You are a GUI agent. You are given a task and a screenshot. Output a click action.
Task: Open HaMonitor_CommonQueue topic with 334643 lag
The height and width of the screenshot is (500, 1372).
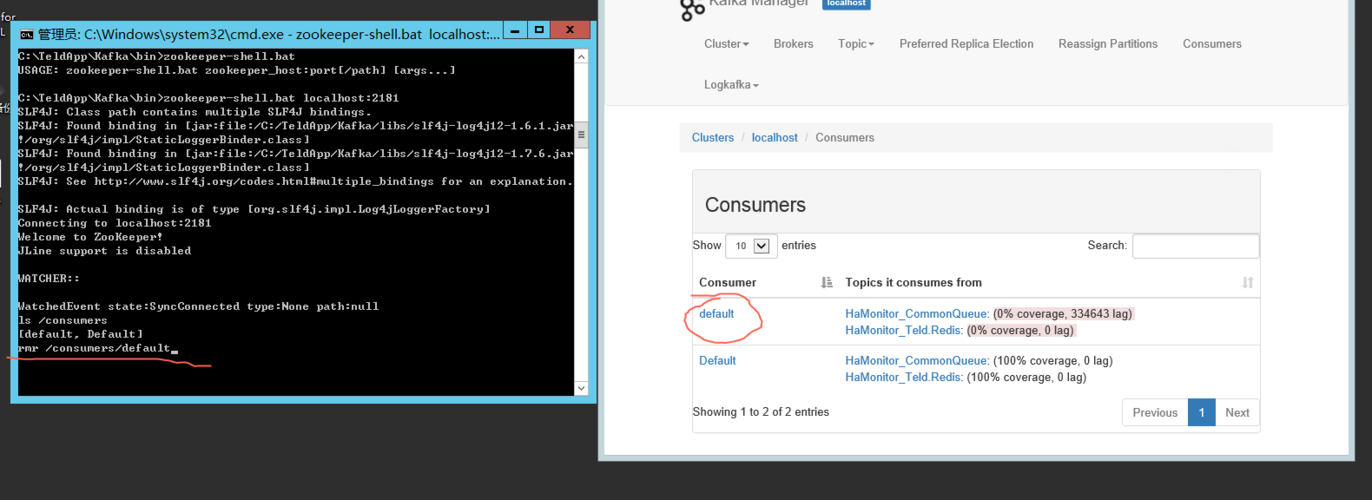[x=917, y=314]
